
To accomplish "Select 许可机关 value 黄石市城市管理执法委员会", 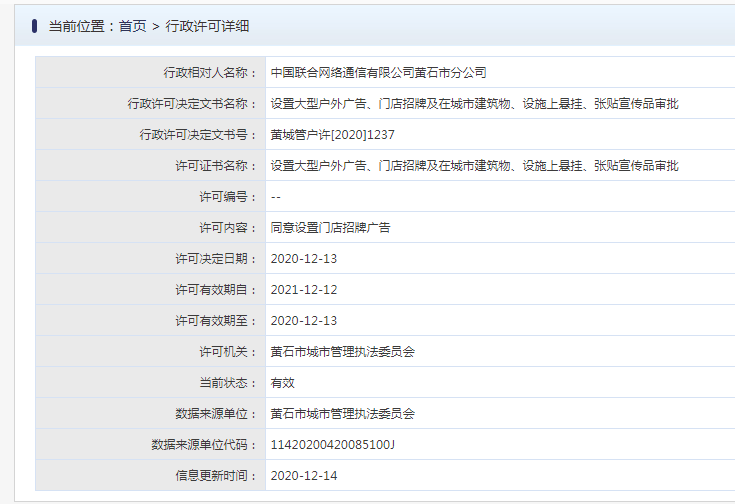I will (343, 352).
